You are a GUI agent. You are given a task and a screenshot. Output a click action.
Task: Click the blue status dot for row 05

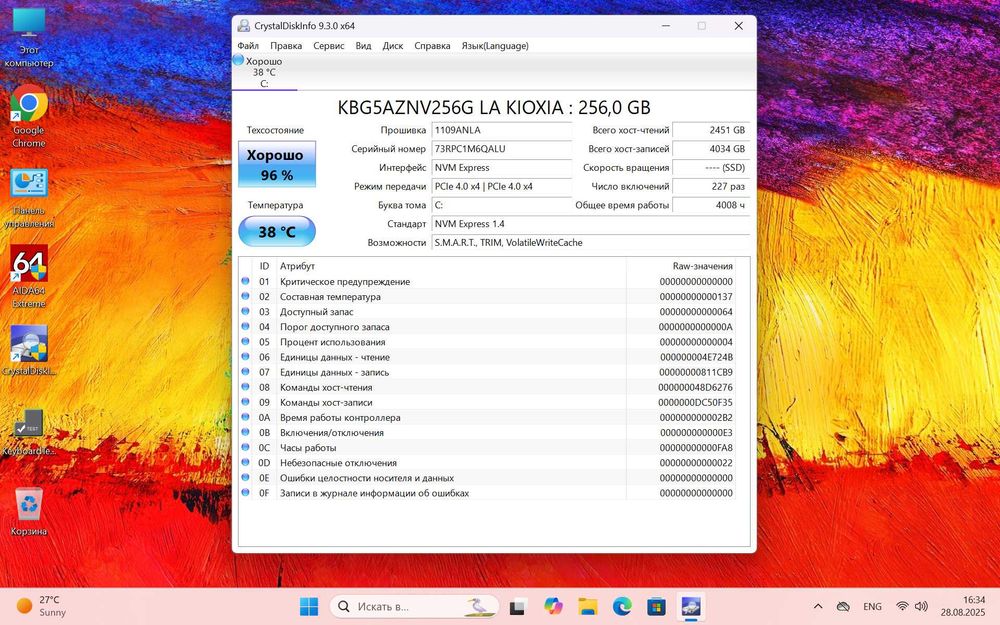click(245, 341)
